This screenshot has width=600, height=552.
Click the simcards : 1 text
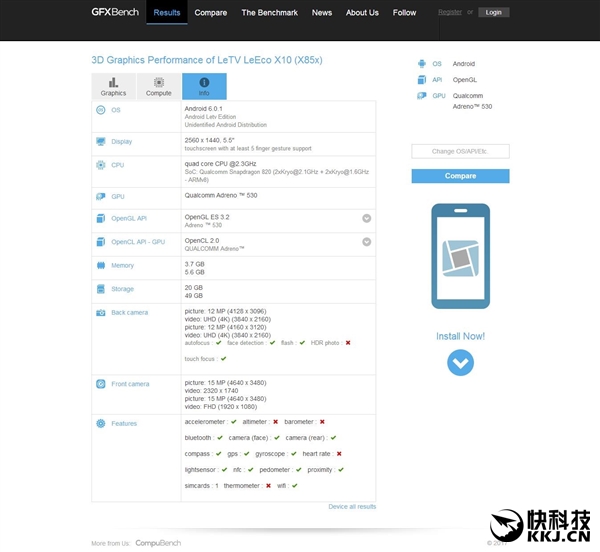(x=201, y=485)
